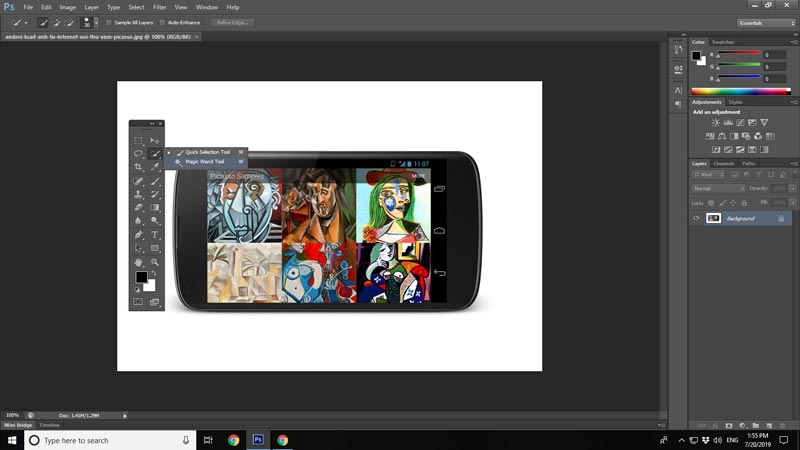Add a Vibrance adjustment

click(x=764, y=122)
